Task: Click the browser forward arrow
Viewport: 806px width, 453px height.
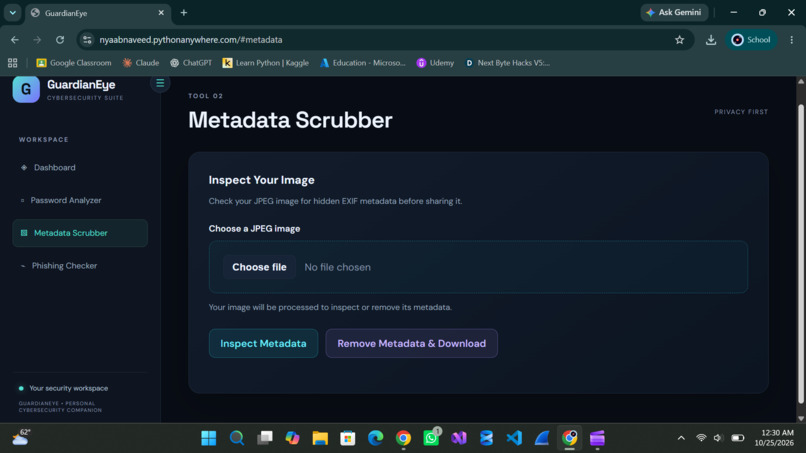Action: tap(37, 40)
